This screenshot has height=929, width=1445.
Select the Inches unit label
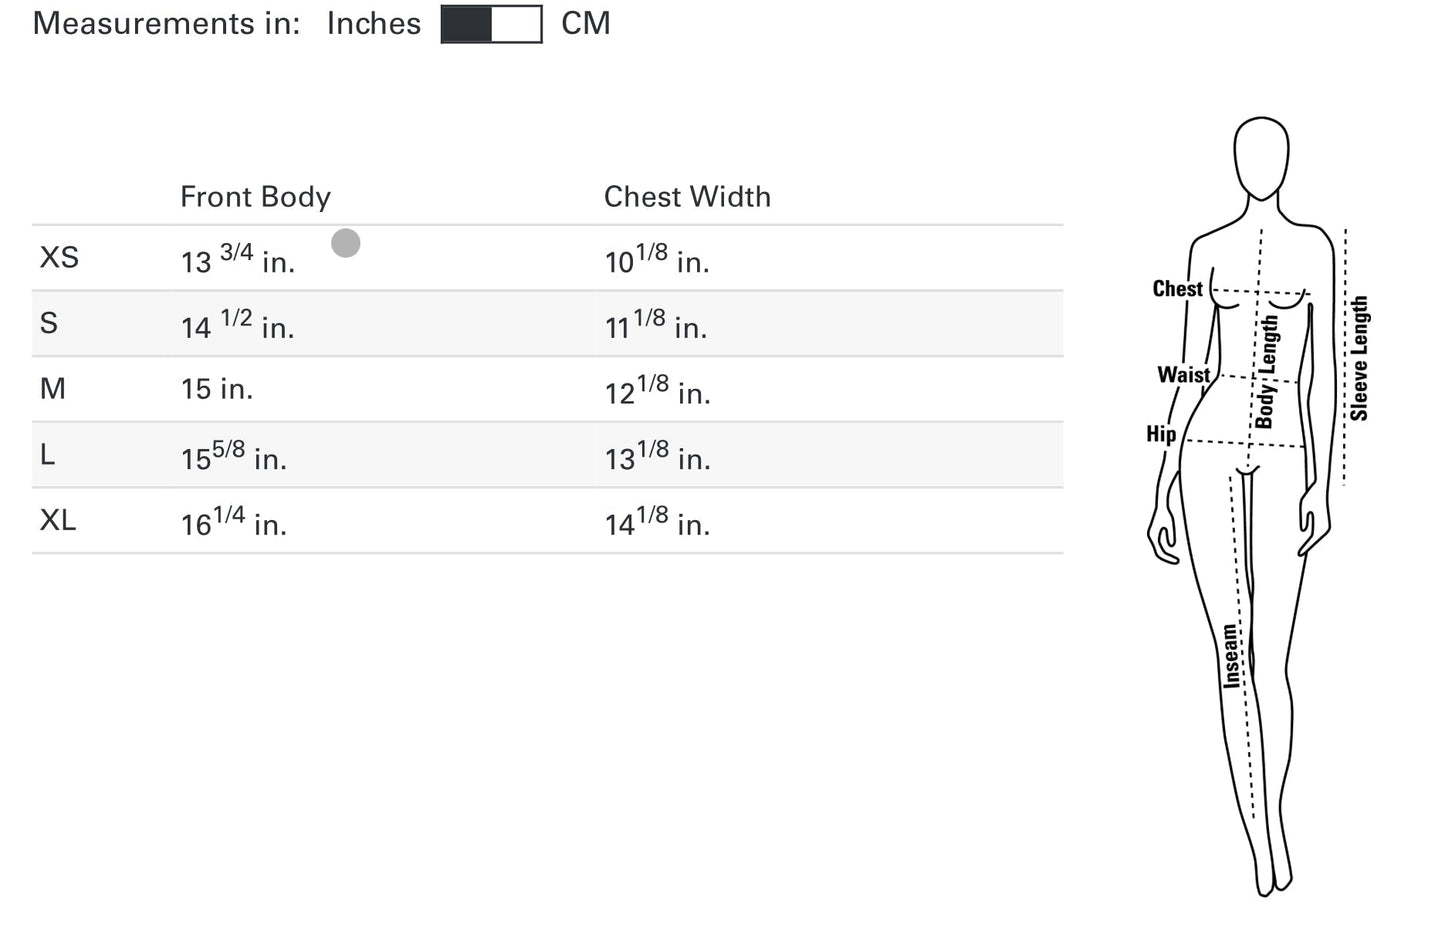[374, 23]
